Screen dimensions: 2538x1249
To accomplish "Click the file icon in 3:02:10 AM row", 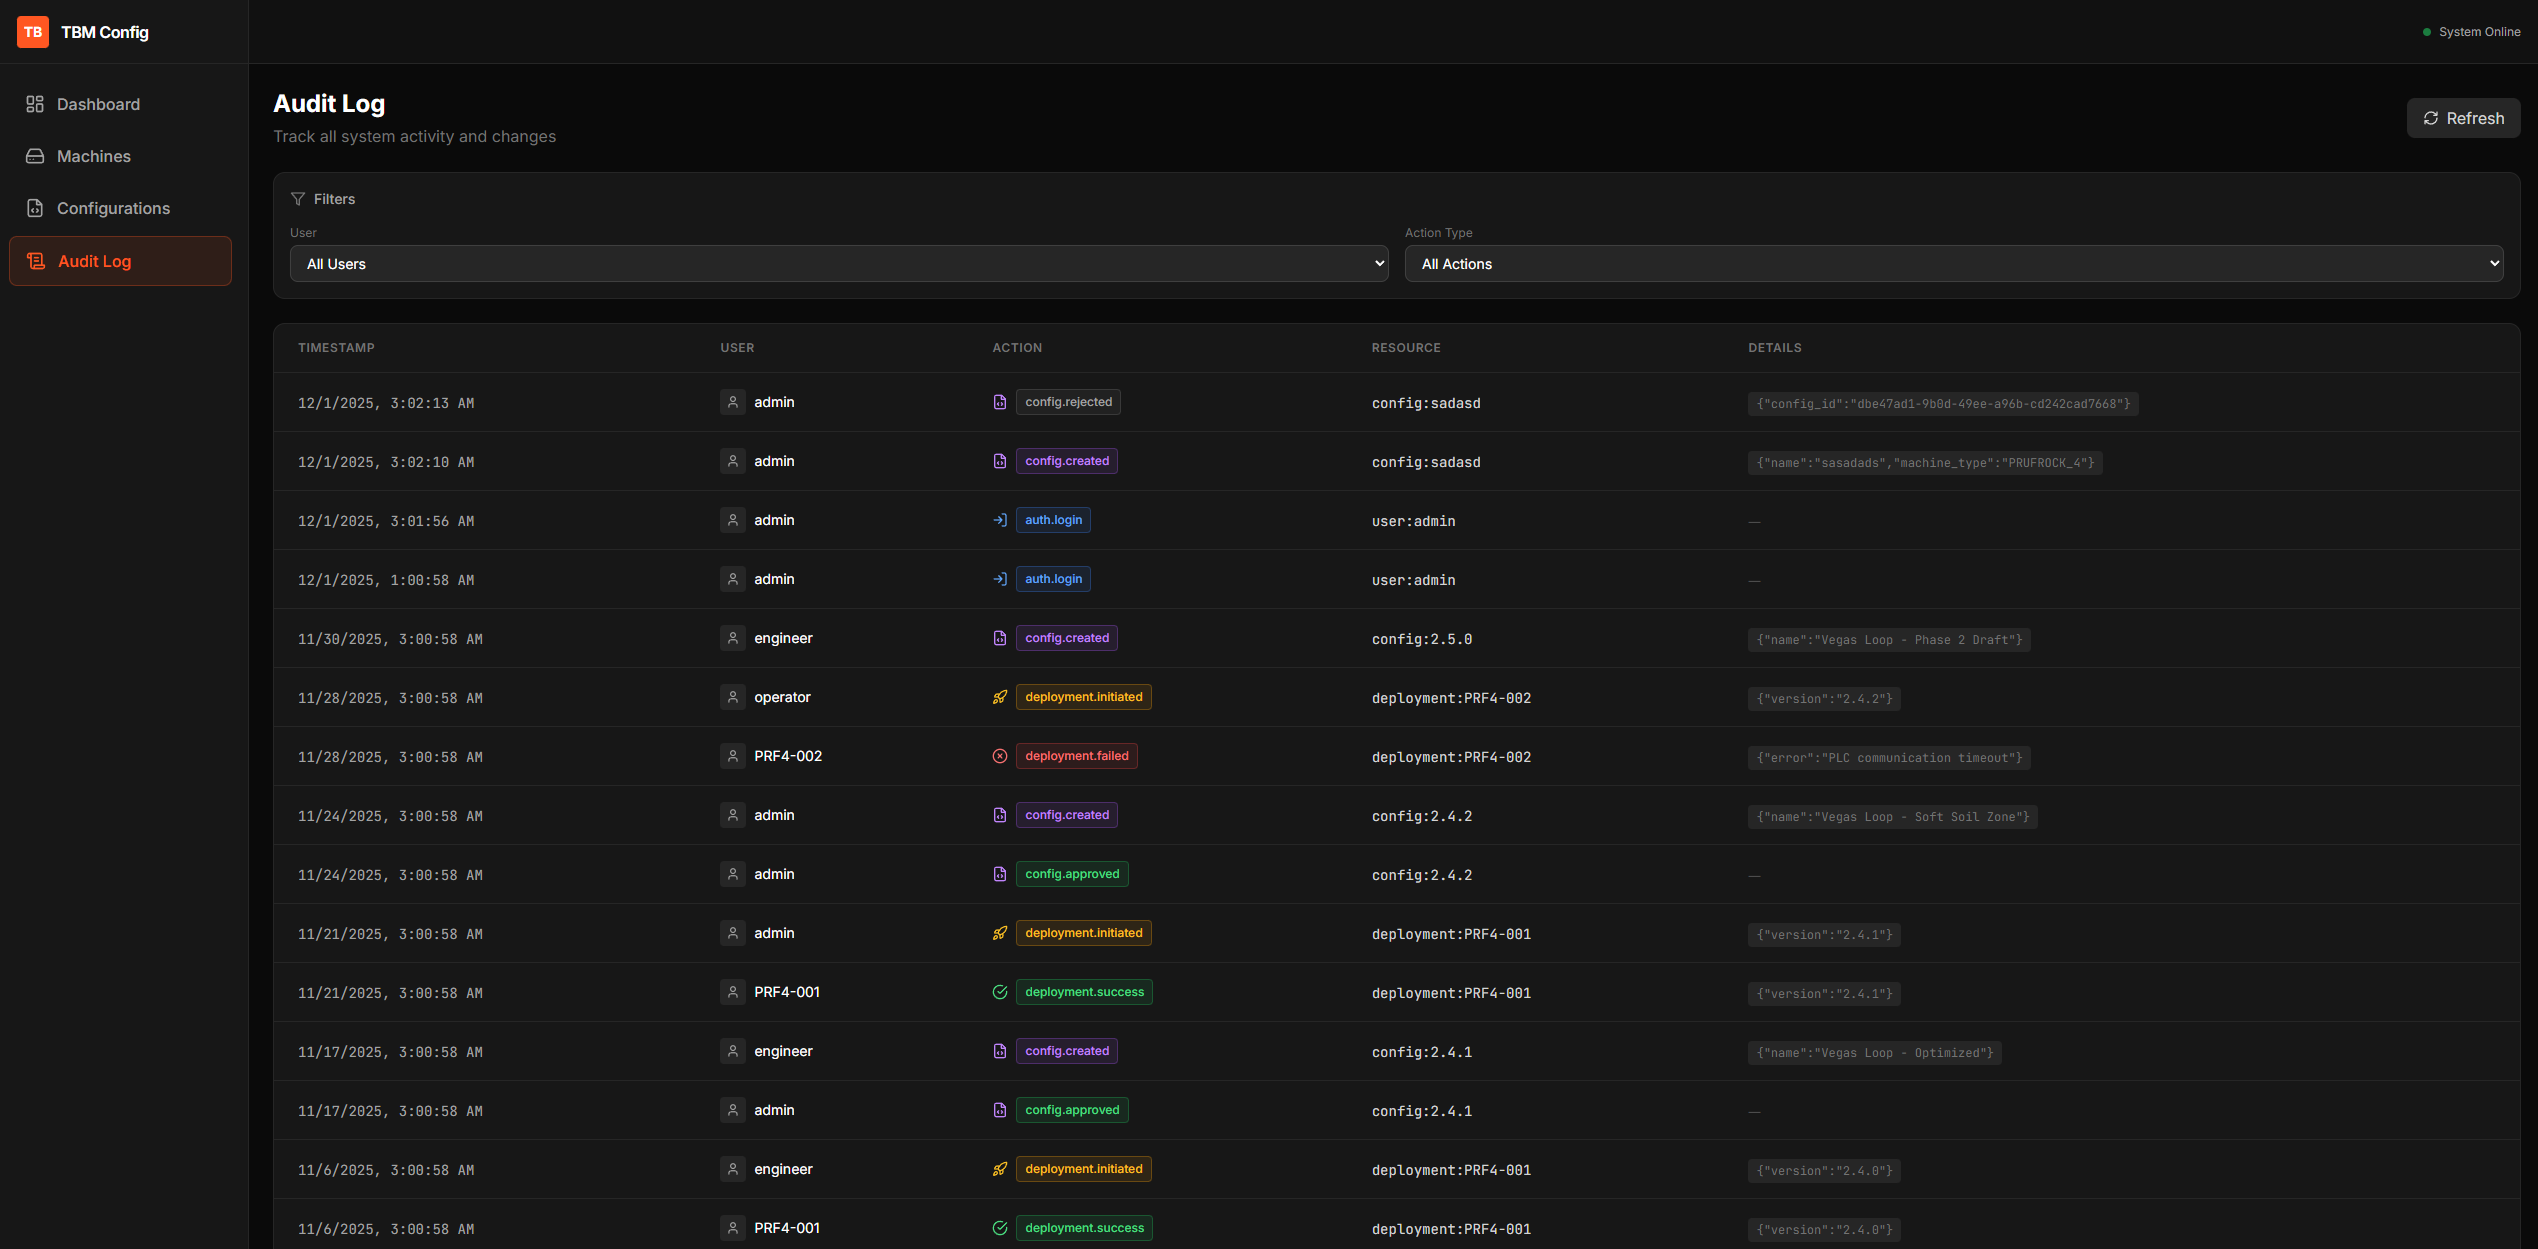I will 1000,461.
